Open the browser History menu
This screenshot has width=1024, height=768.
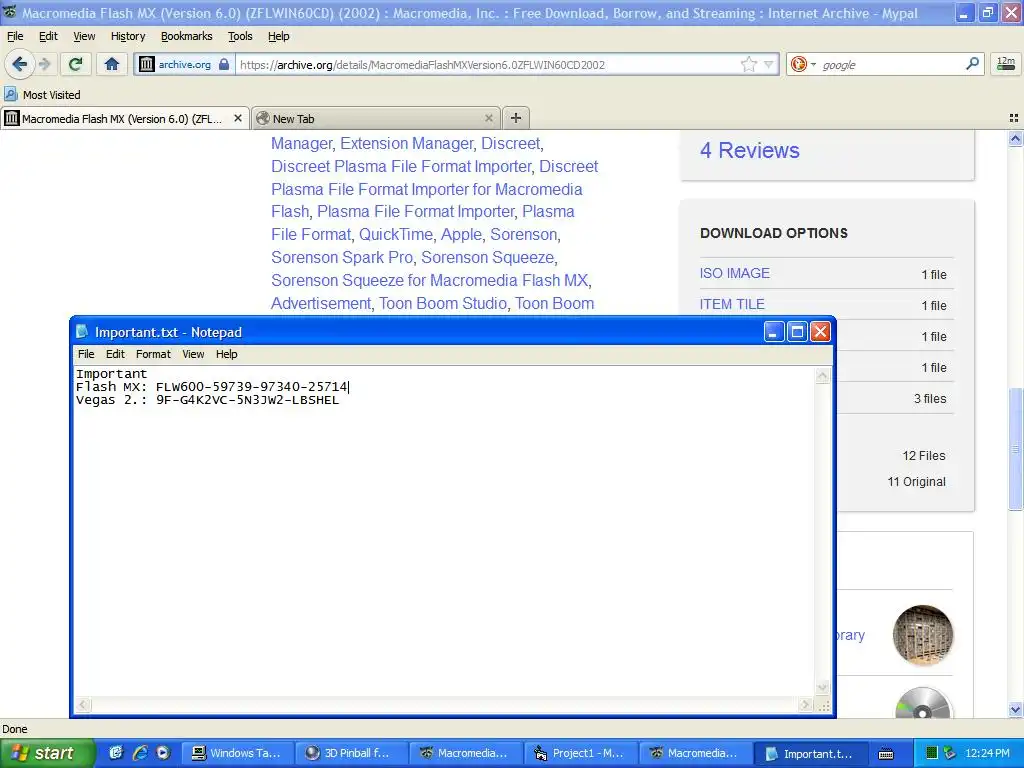[128, 36]
